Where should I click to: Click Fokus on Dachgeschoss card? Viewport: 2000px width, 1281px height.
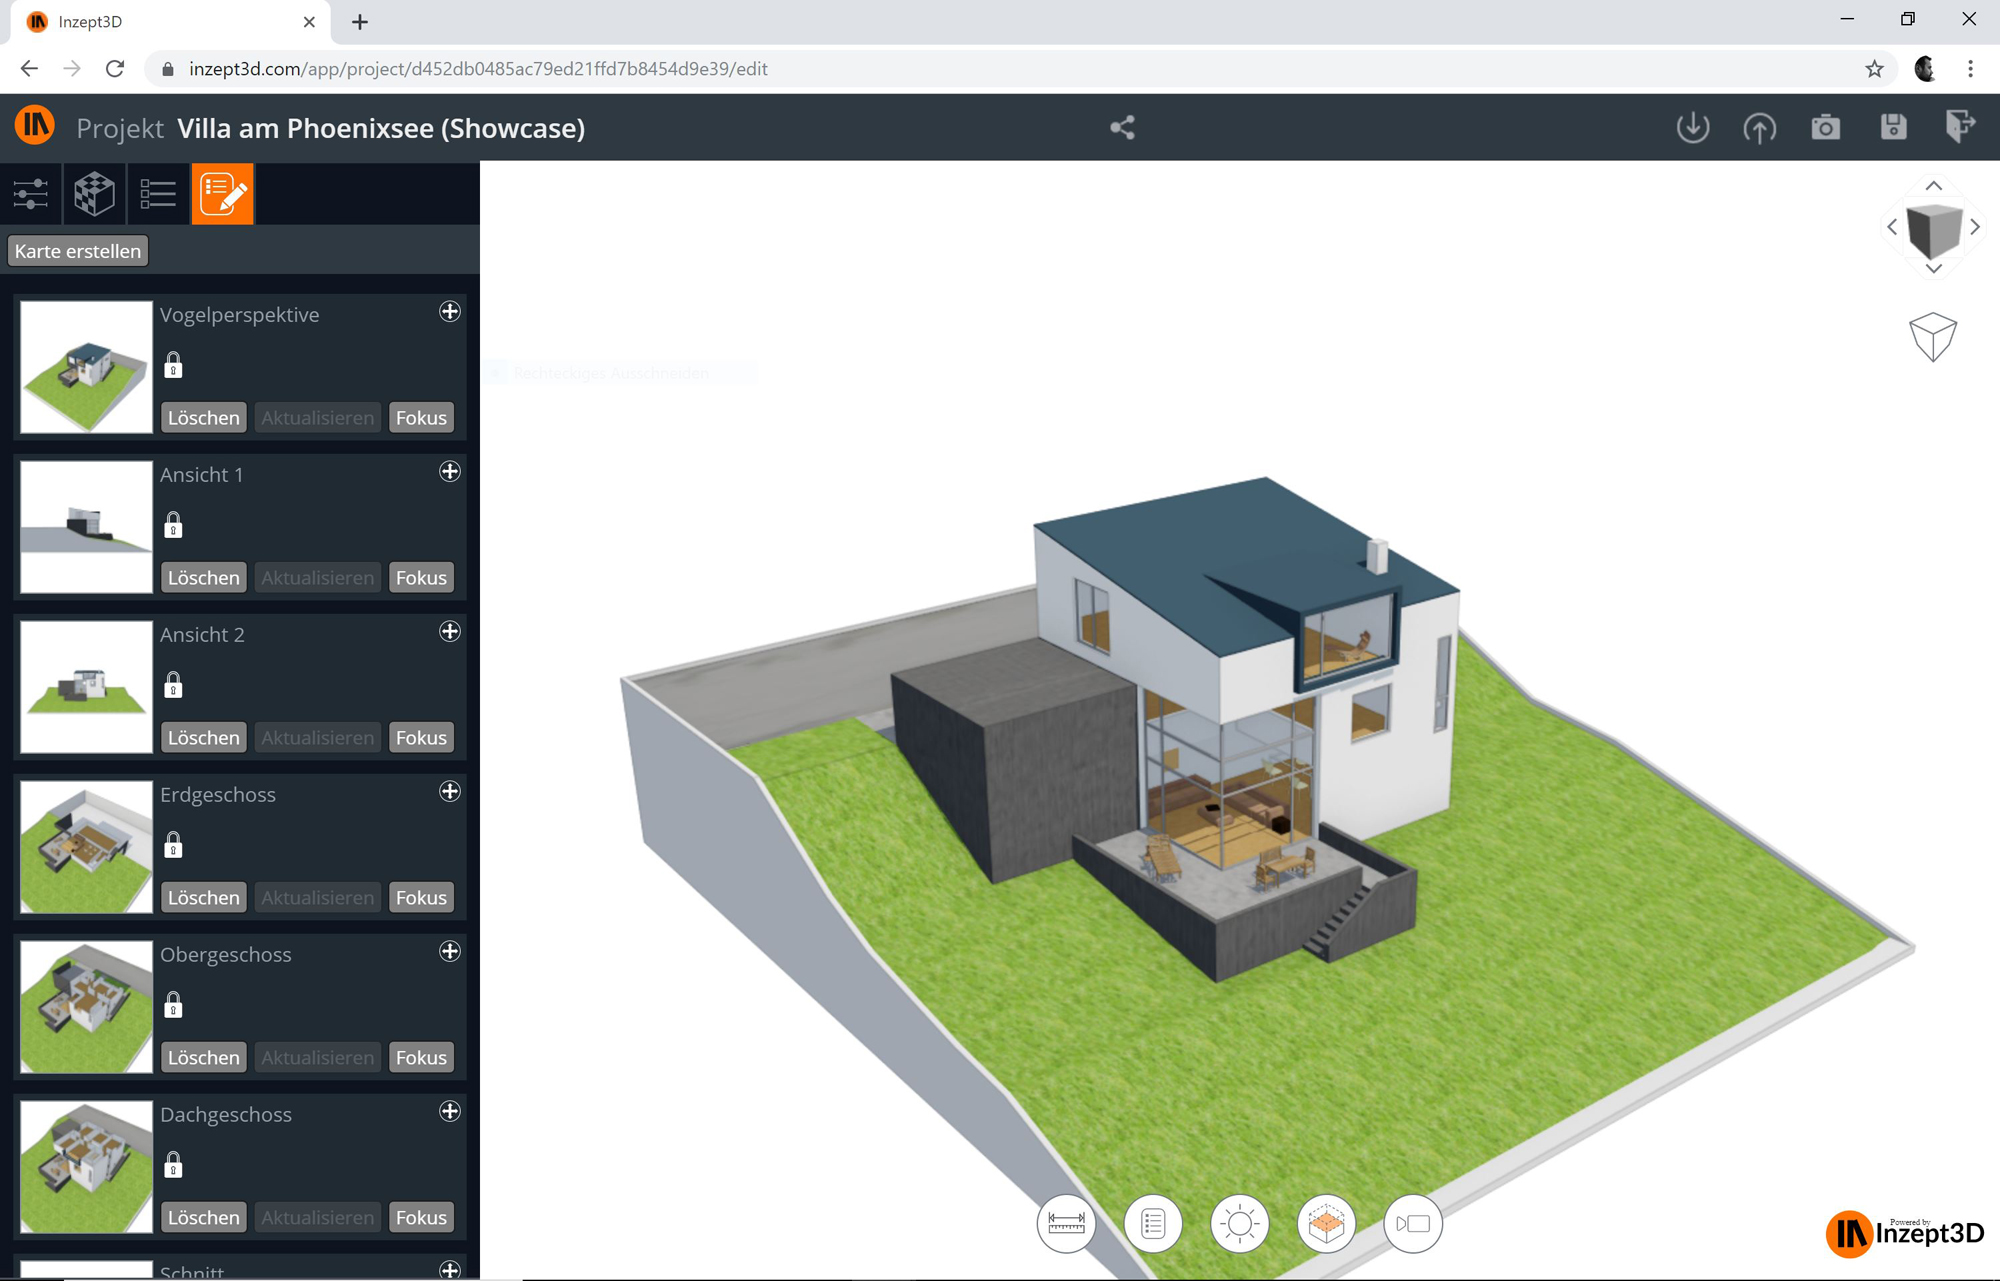coord(421,1217)
